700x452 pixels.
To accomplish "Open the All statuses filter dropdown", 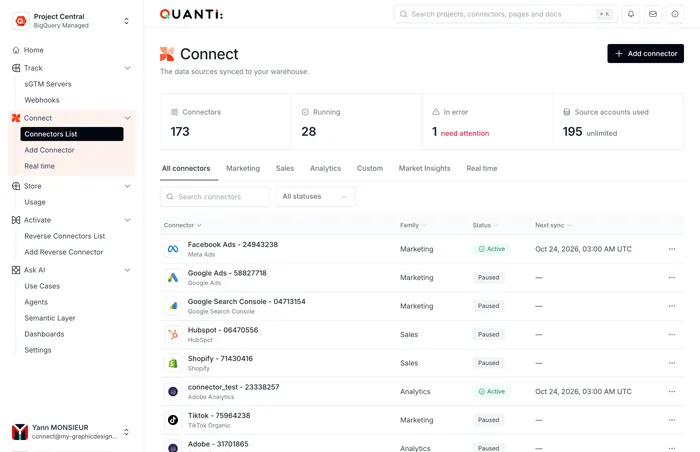I will tap(316, 197).
